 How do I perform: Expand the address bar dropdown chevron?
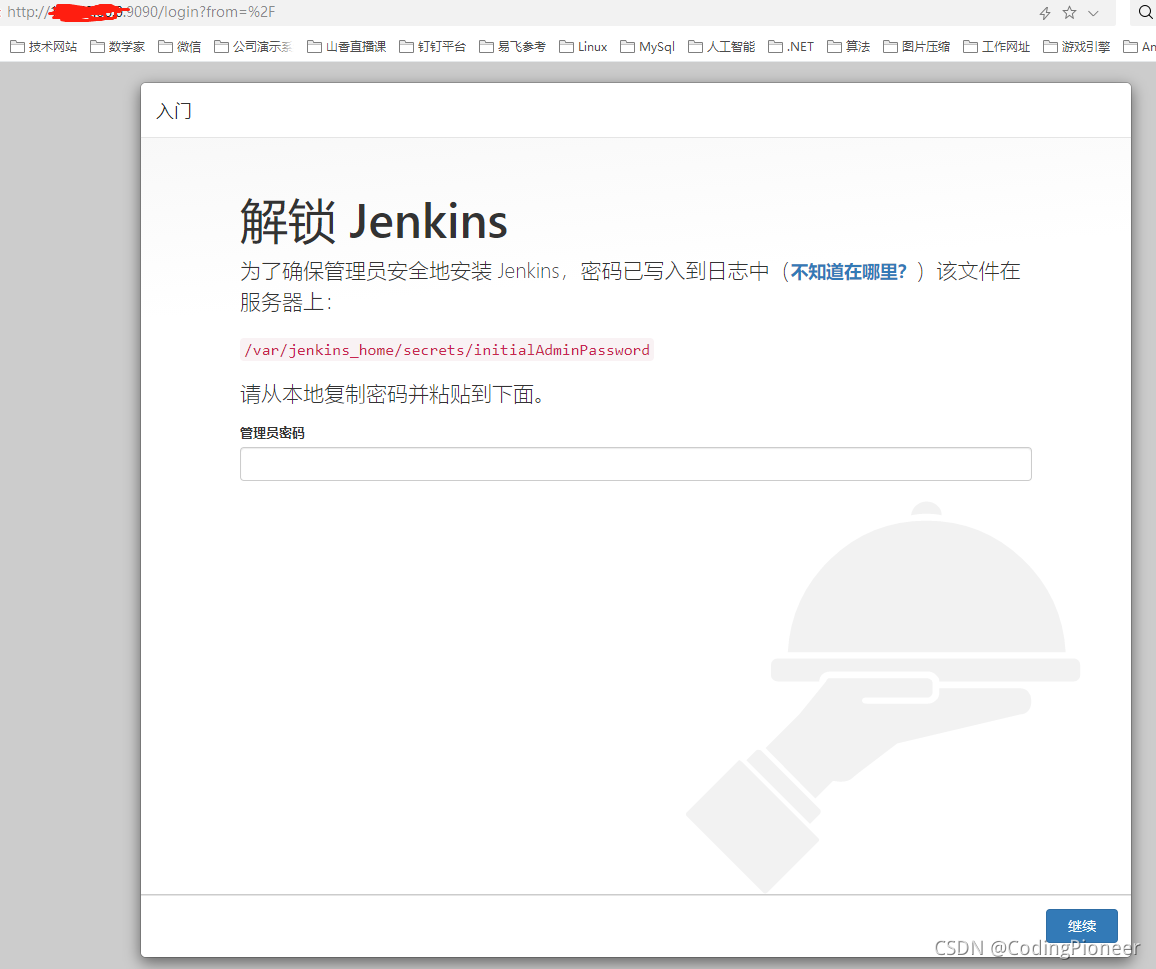click(1093, 13)
